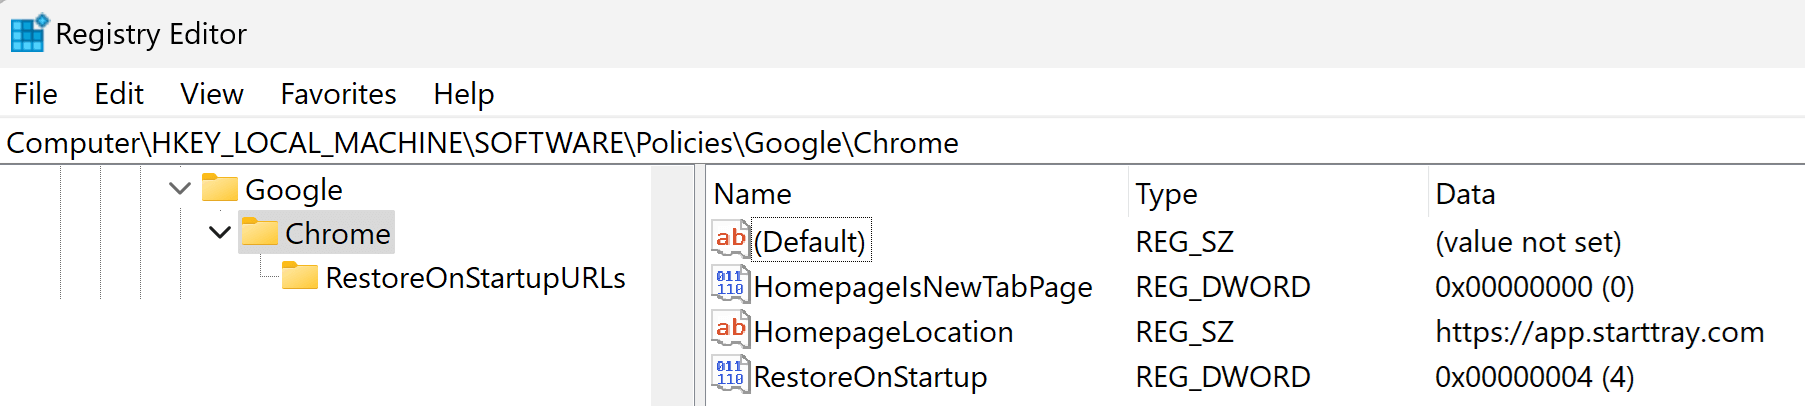Click the 0x00000004 (4) data cell

click(1535, 377)
